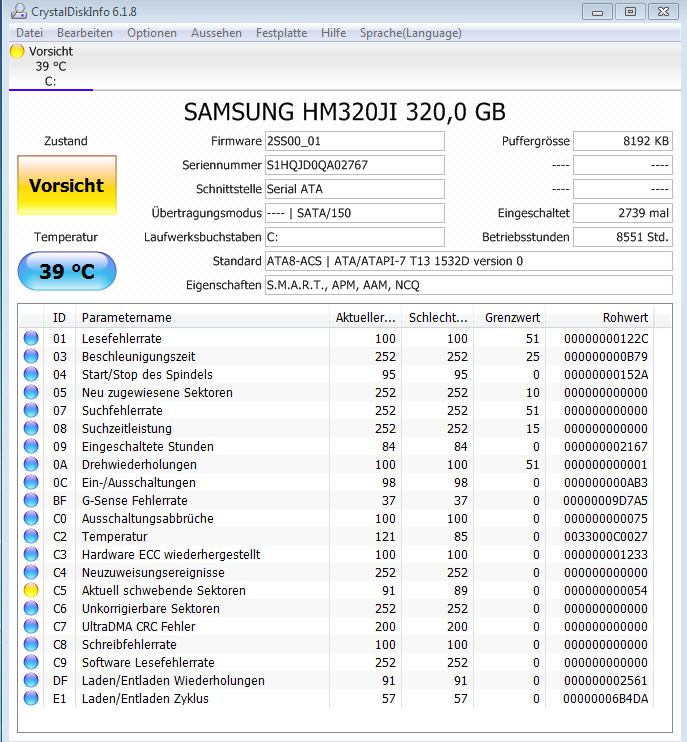The width and height of the screenshot is (687, 742).
Task: Click the Laufwerksbuchstaben field C:
Action: [354, 237]
